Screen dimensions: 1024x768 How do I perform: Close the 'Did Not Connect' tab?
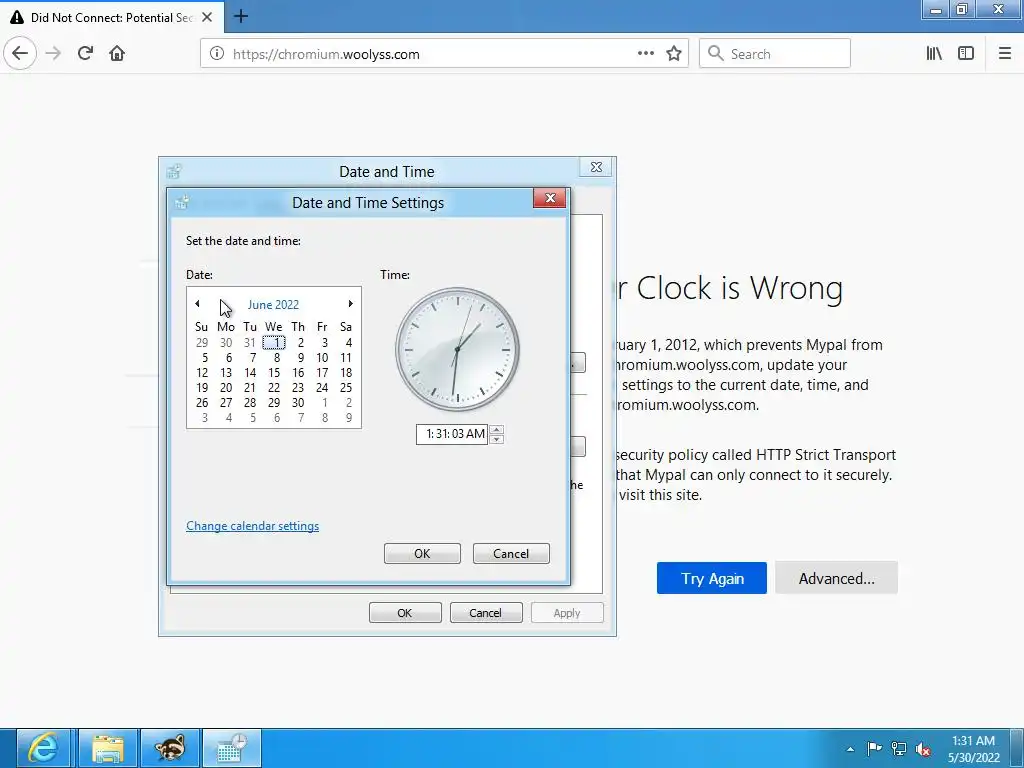click(207, 17)
